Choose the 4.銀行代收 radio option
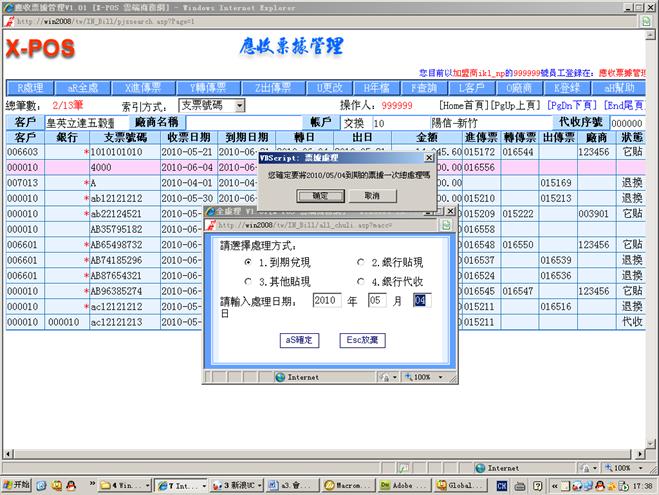659x495 pixels. pyautogui.click(x=361, y=282)
